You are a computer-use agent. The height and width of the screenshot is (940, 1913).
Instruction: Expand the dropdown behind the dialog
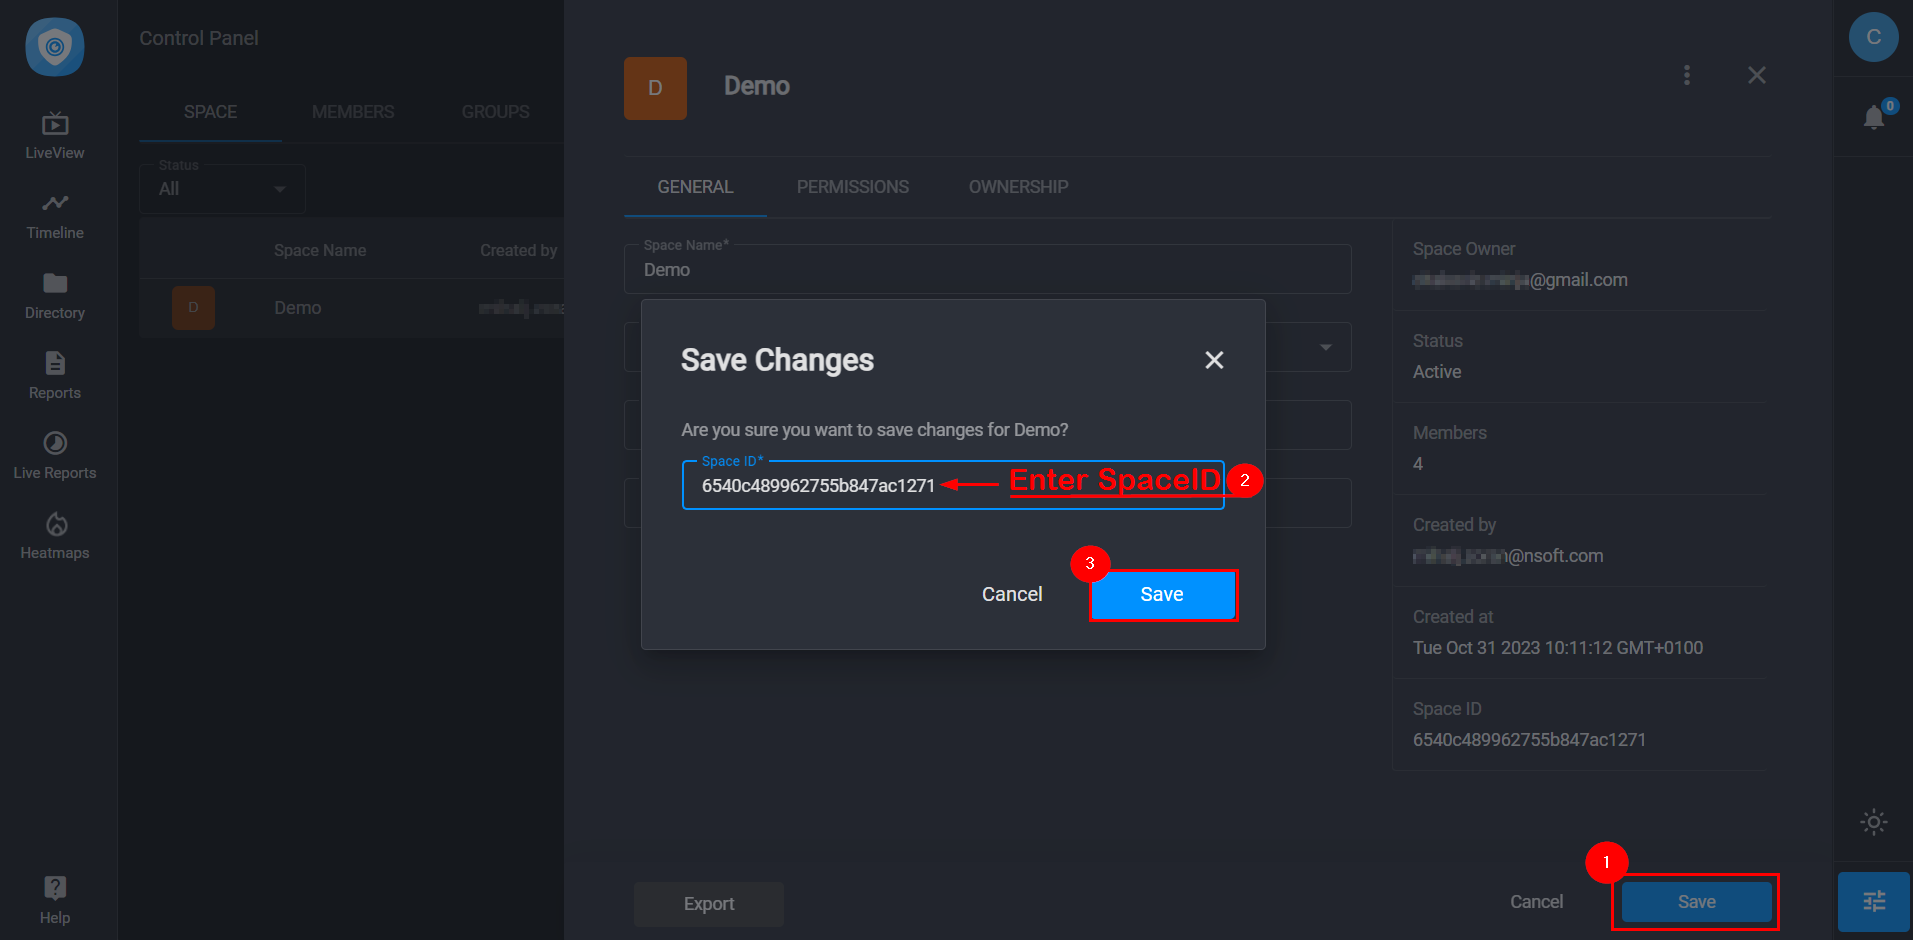pyautogui.click(x=1325, y=347)
